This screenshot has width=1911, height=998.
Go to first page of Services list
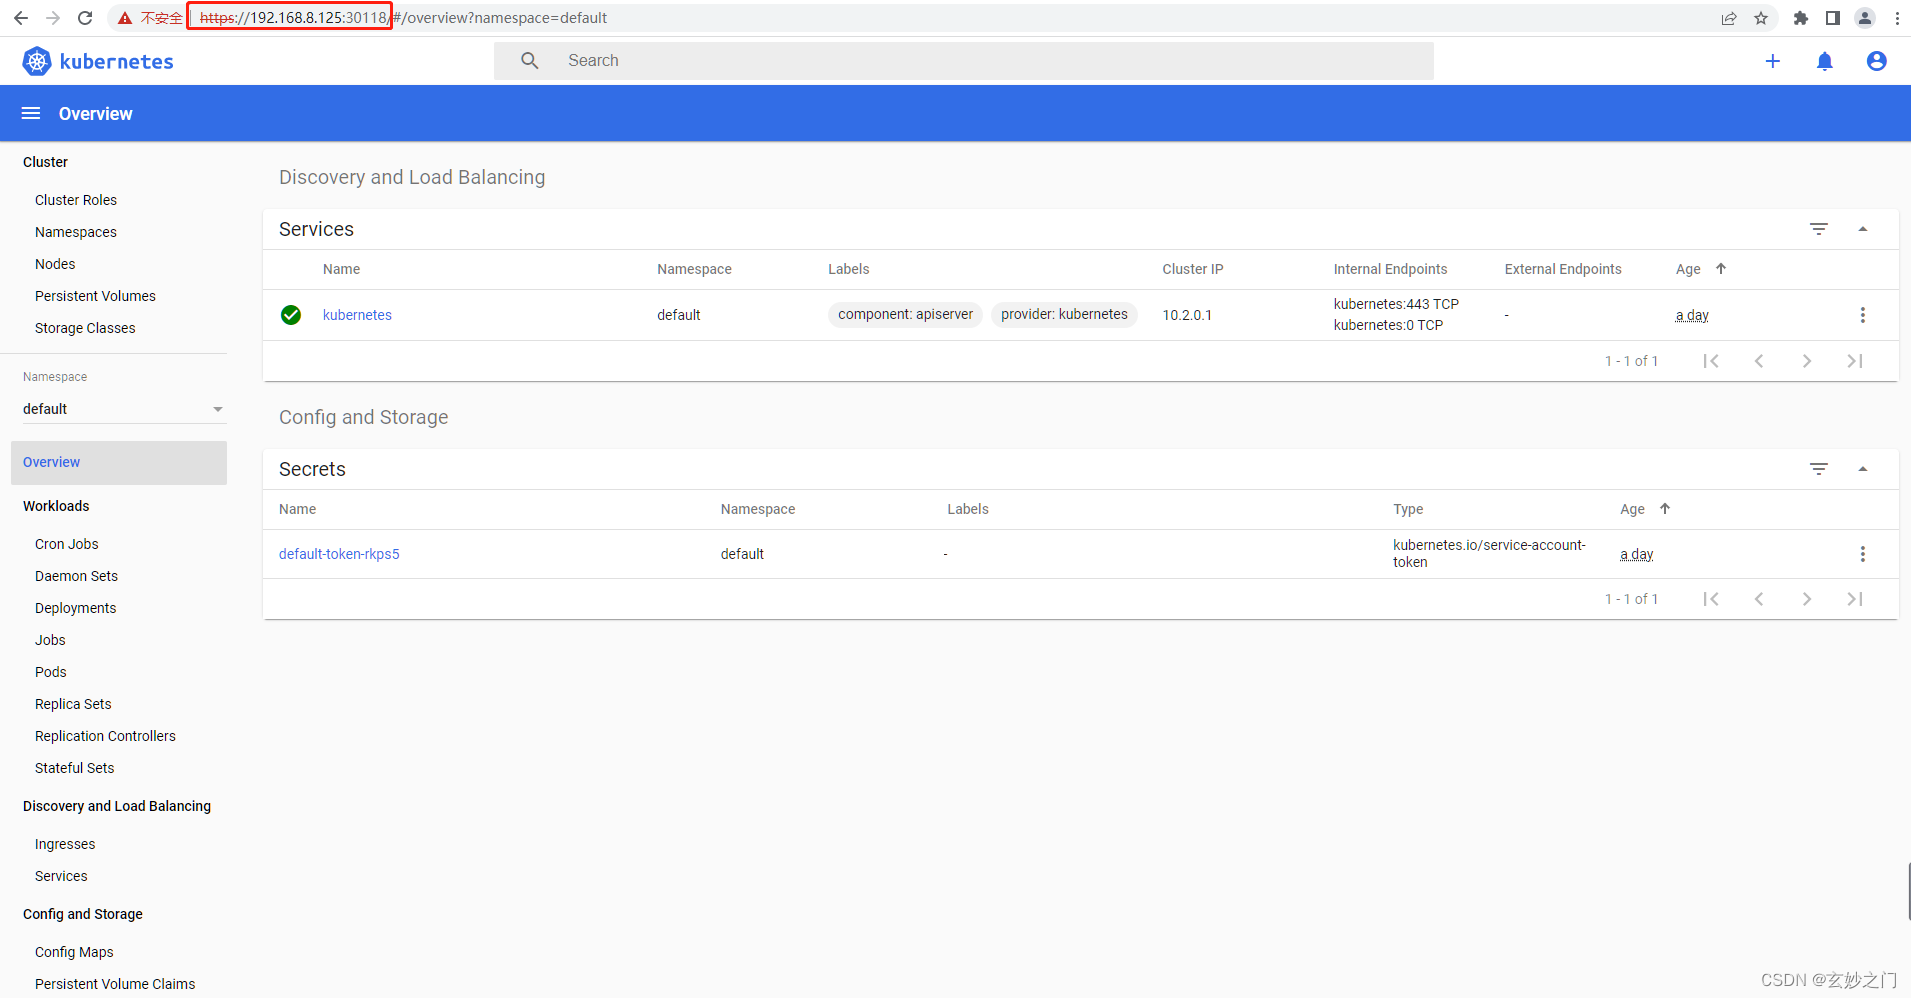click(x=1711, y=361)
